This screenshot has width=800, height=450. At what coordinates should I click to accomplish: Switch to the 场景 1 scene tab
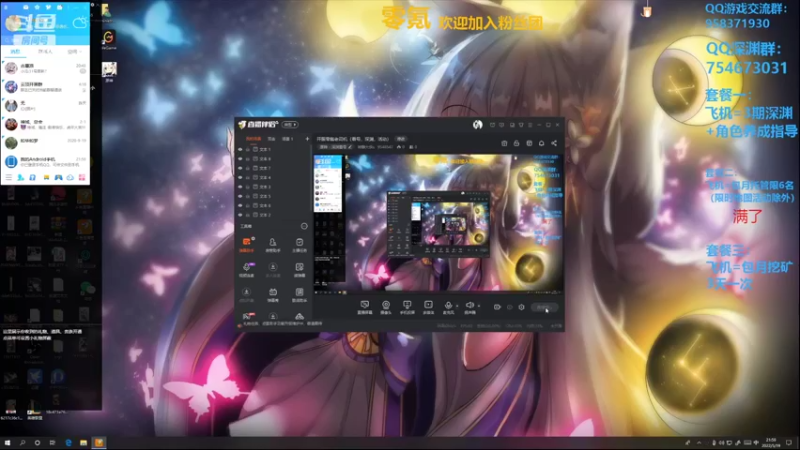288,139
